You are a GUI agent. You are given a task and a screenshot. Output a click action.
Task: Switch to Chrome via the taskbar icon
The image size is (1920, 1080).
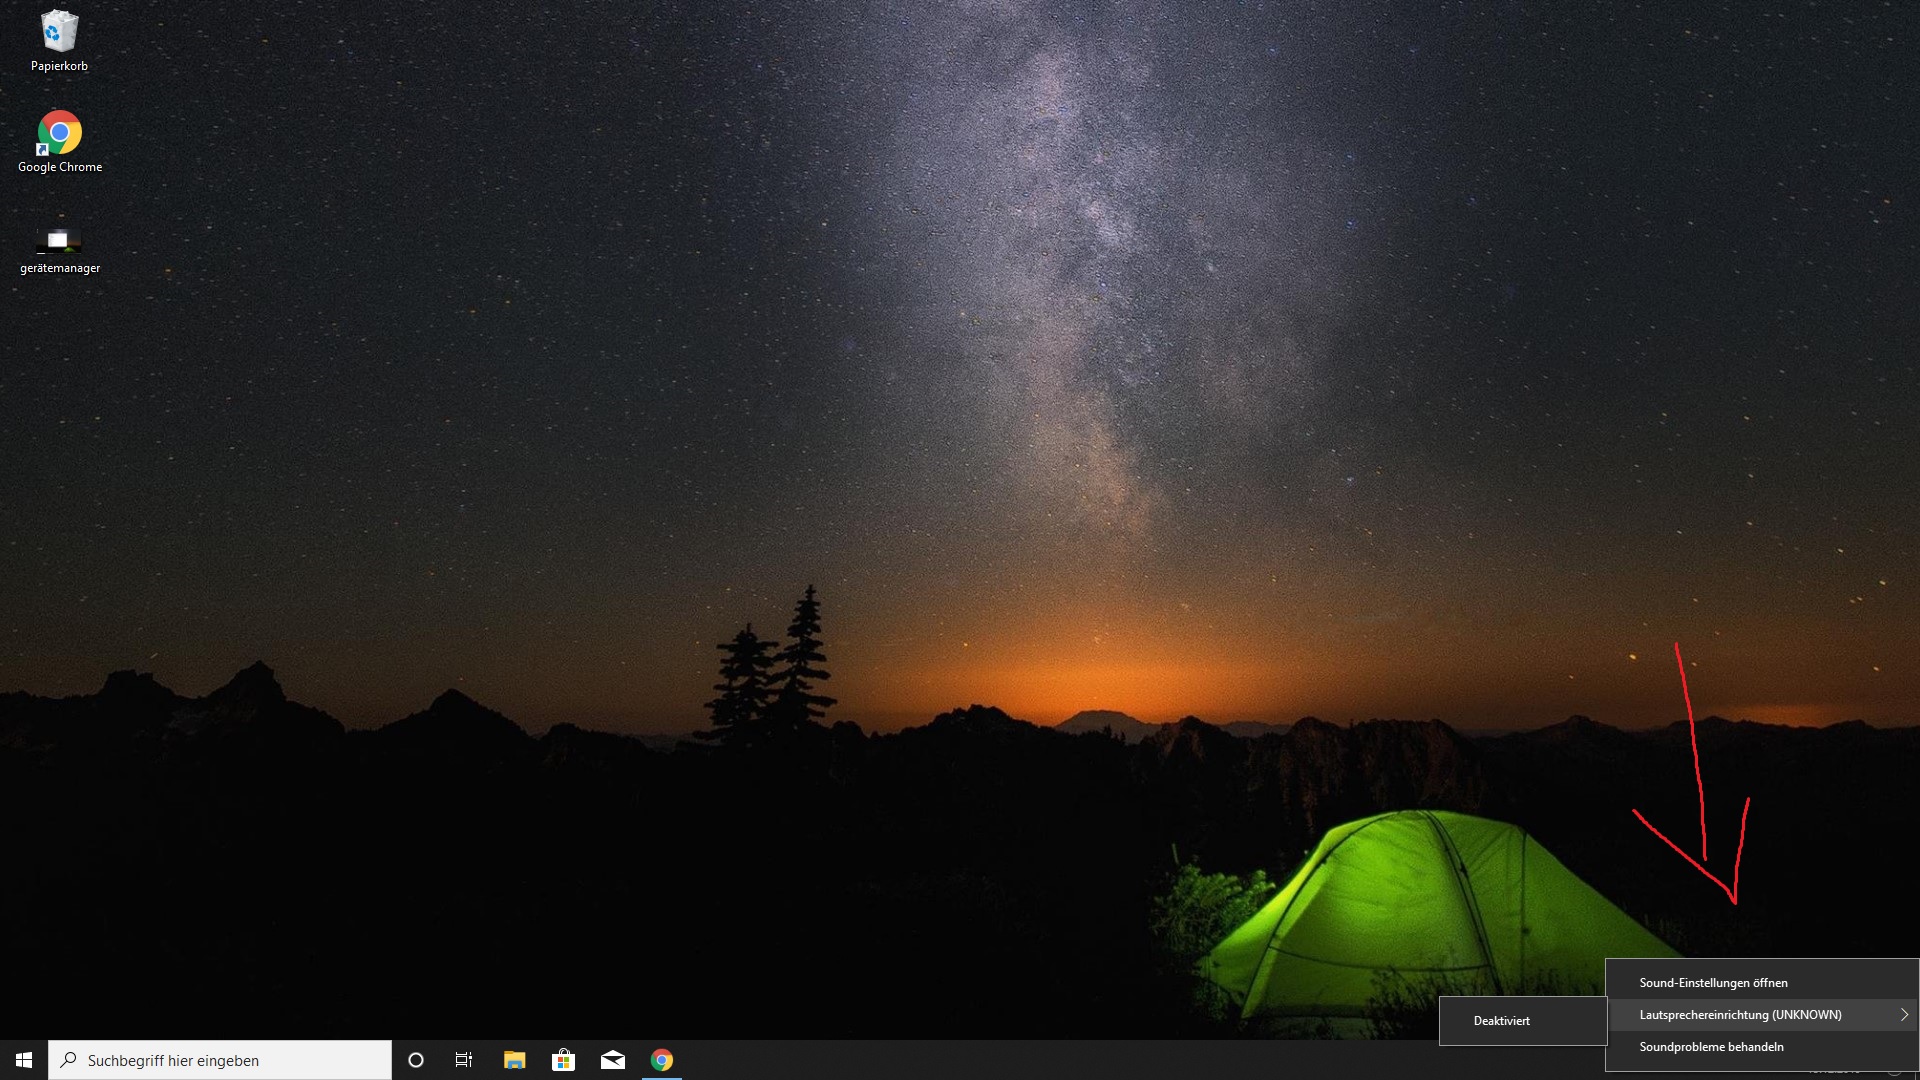[x=661, y=1060]
